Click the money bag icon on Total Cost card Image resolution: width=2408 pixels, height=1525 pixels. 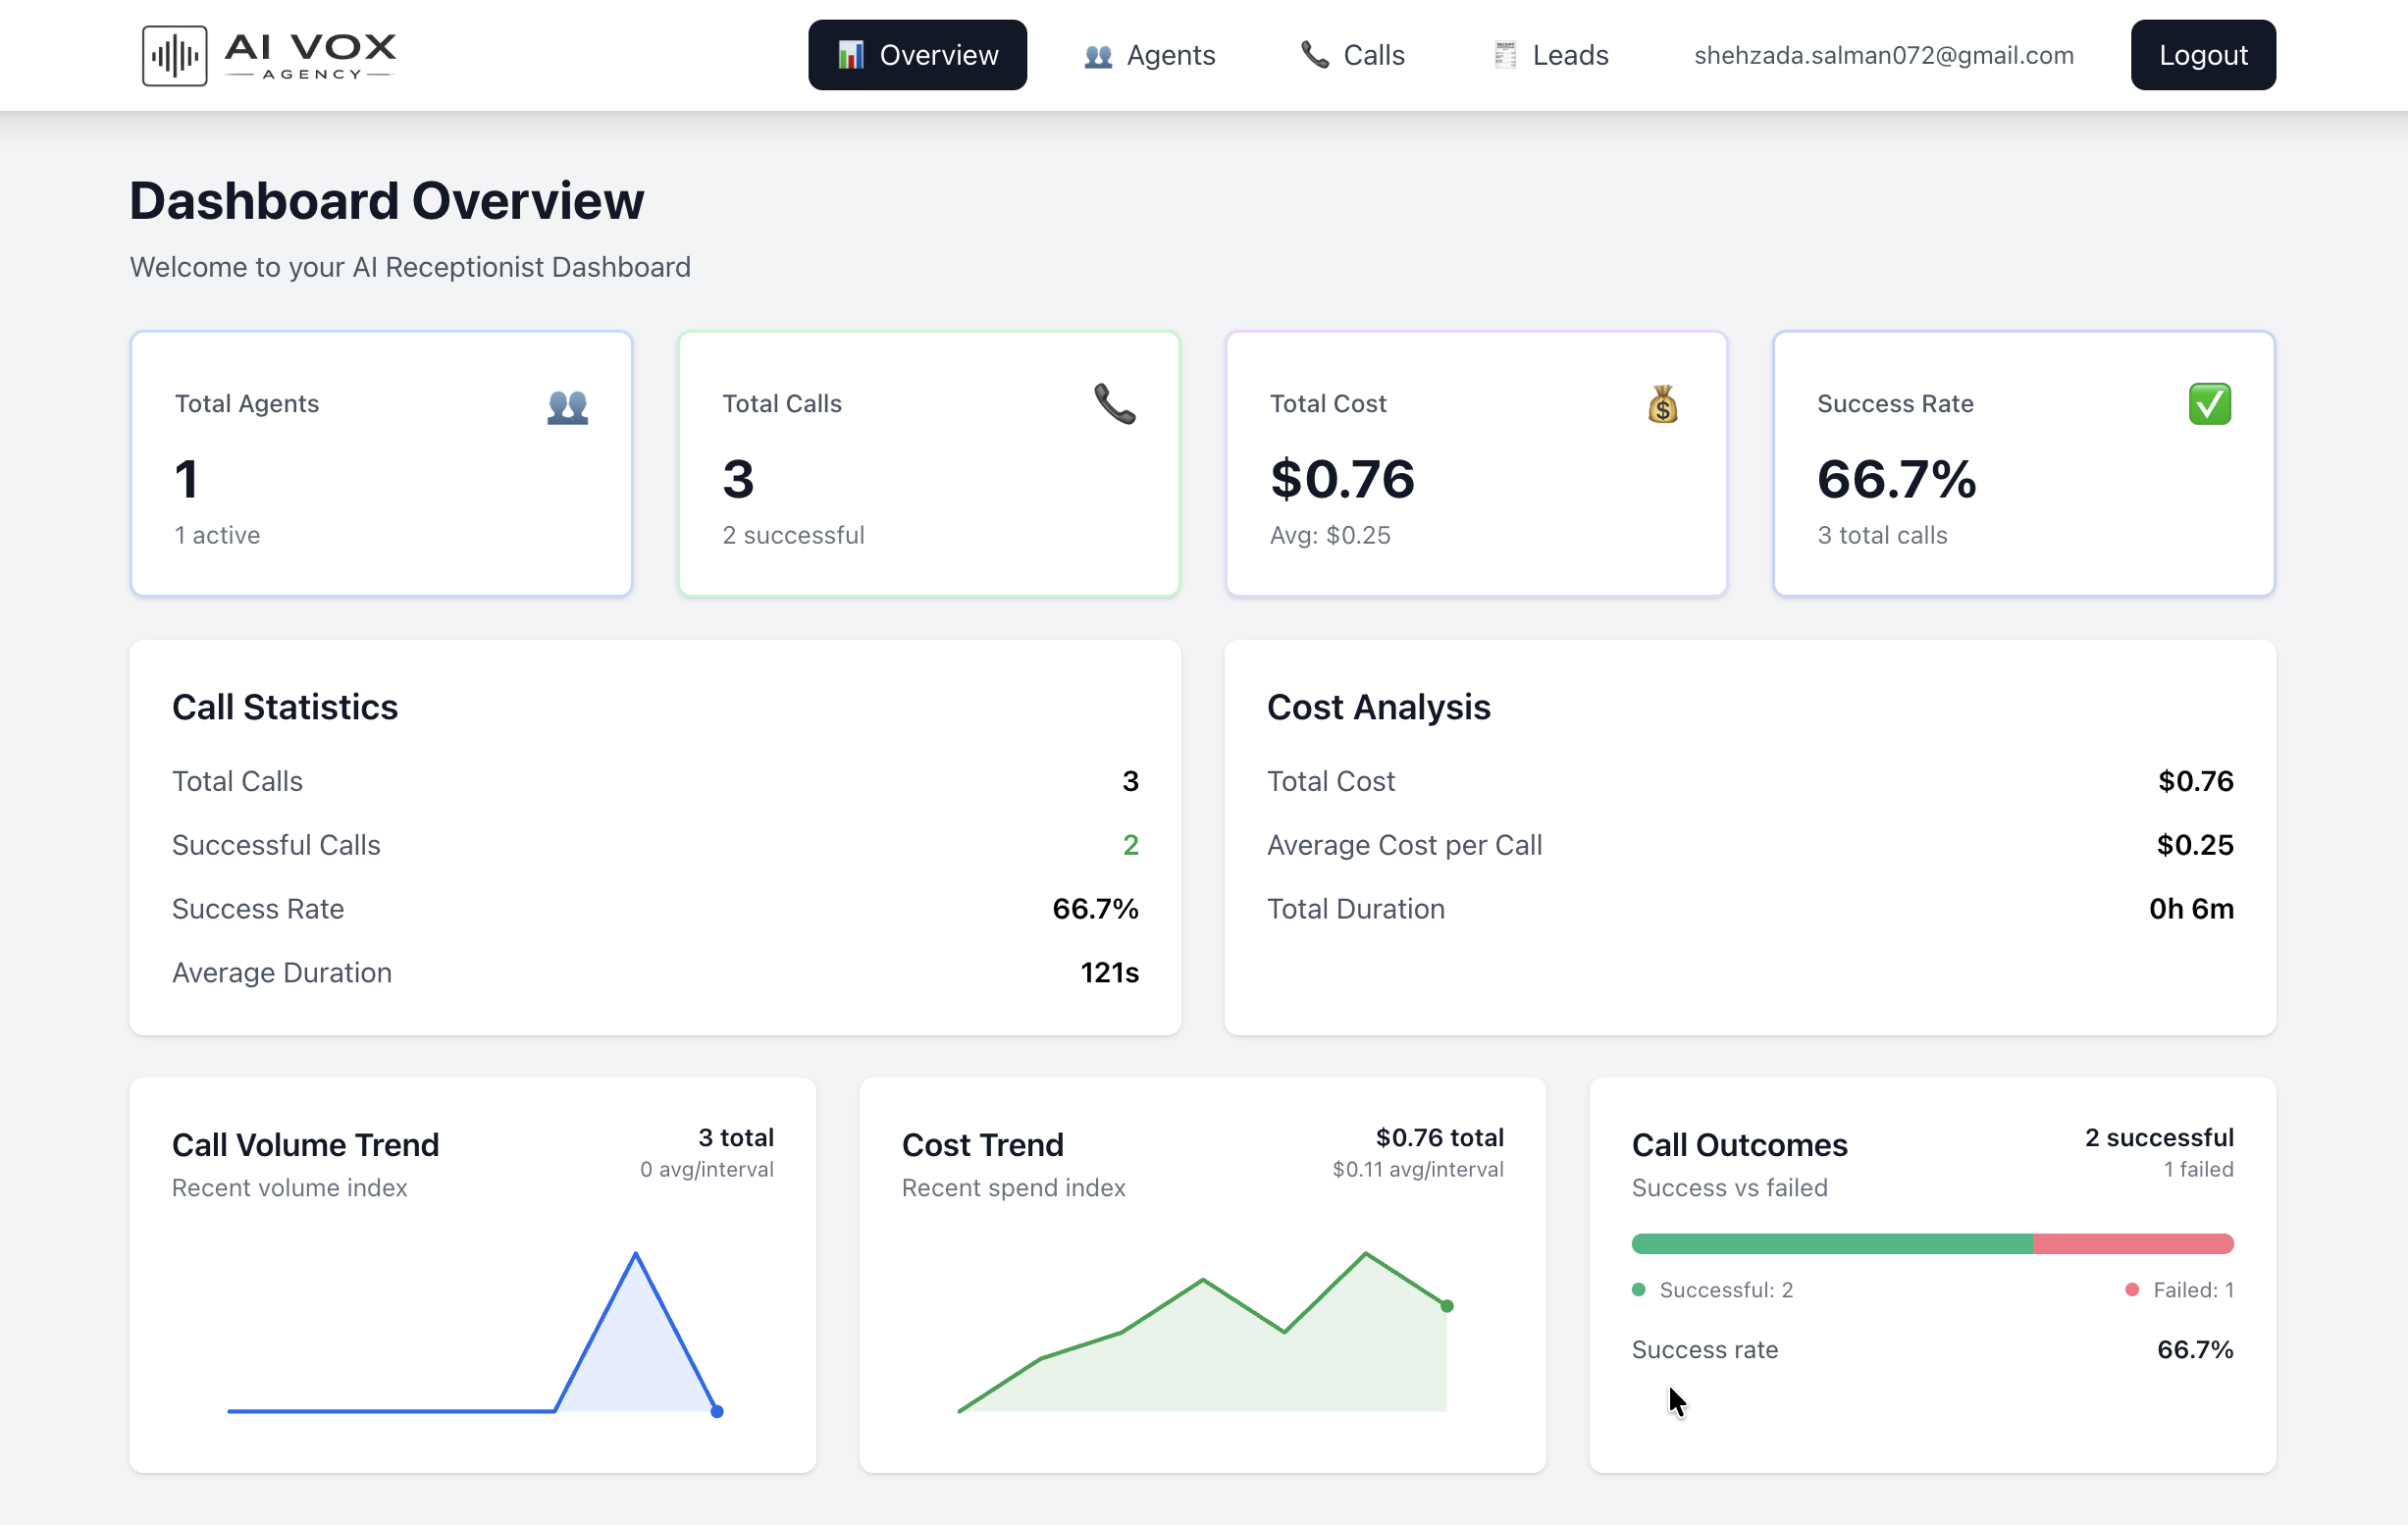1662,404
